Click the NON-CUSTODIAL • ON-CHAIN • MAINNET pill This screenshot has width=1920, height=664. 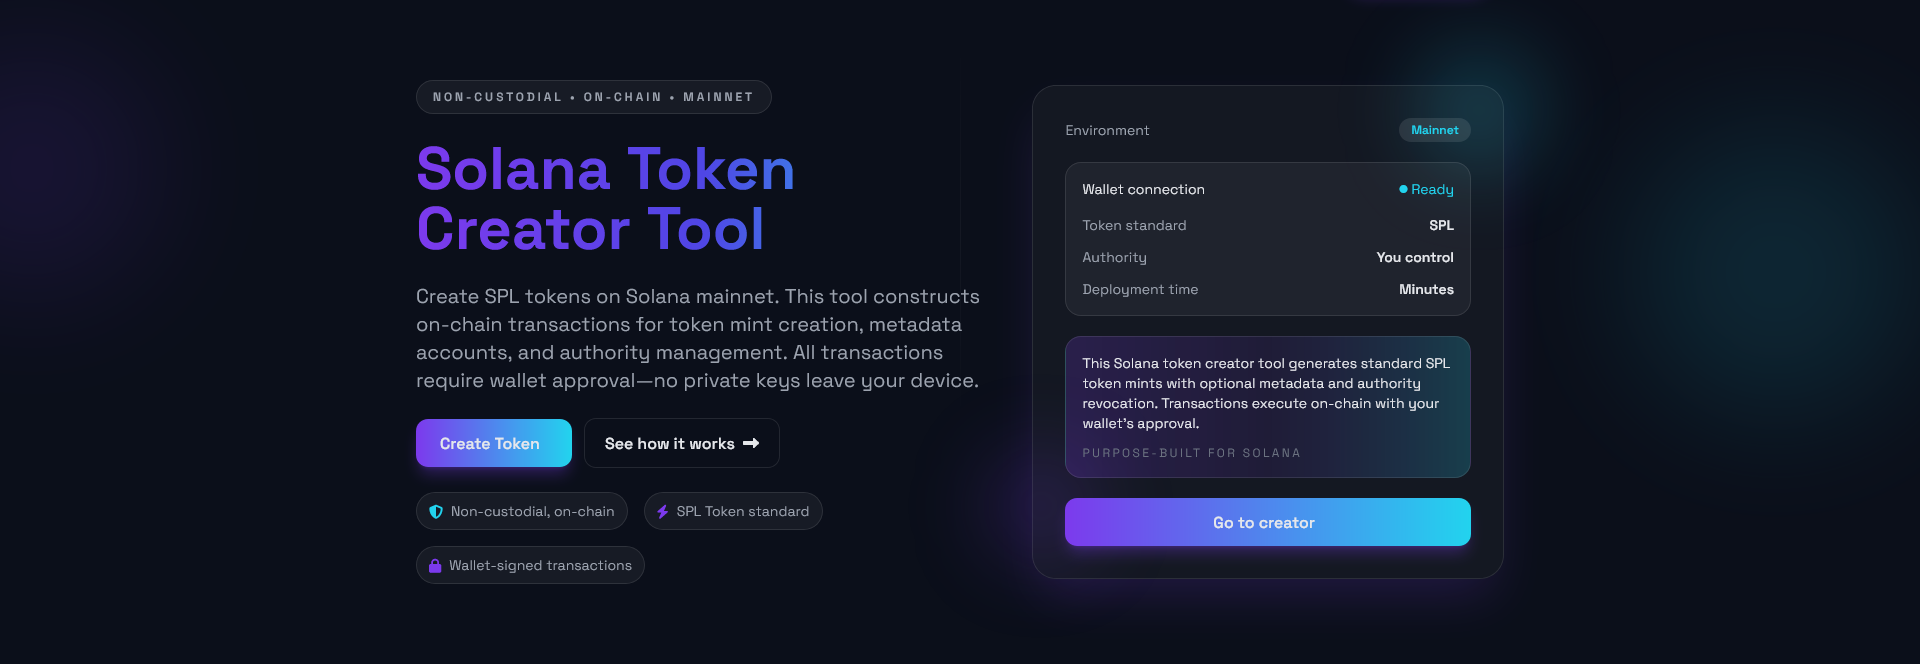pyautogui.click(x=593, y=97)
